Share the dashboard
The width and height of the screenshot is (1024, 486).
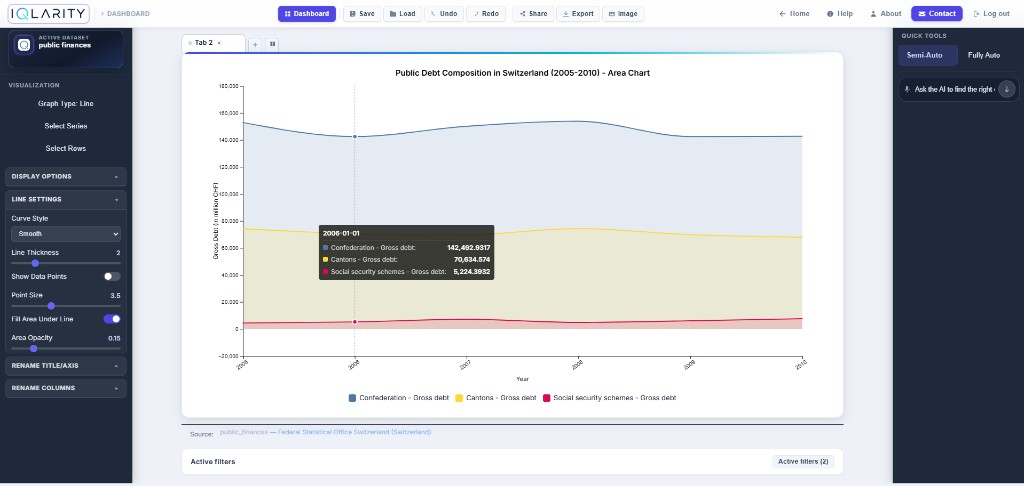pos(533,14)
